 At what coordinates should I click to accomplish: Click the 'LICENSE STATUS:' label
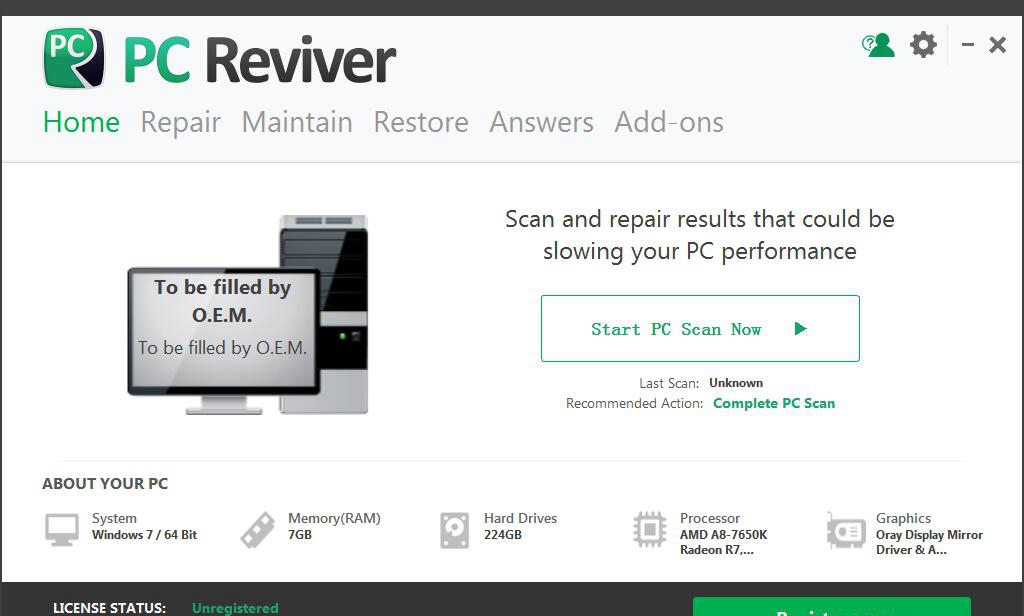(110, 608)
